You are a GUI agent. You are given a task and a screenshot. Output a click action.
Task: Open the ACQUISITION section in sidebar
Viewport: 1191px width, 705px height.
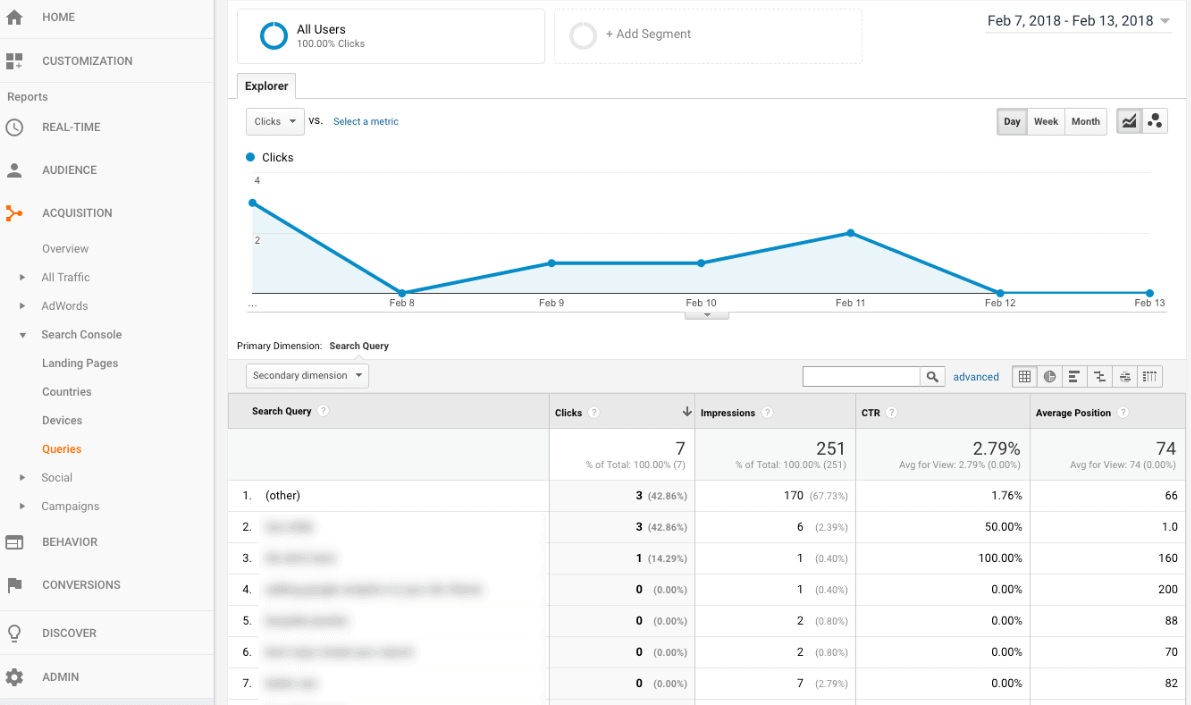click(x=77, y=213)
